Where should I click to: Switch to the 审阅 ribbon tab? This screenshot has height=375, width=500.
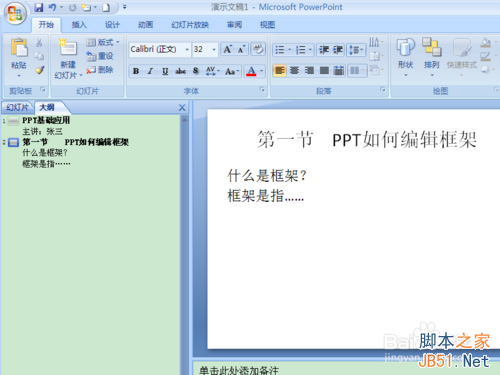234,25
